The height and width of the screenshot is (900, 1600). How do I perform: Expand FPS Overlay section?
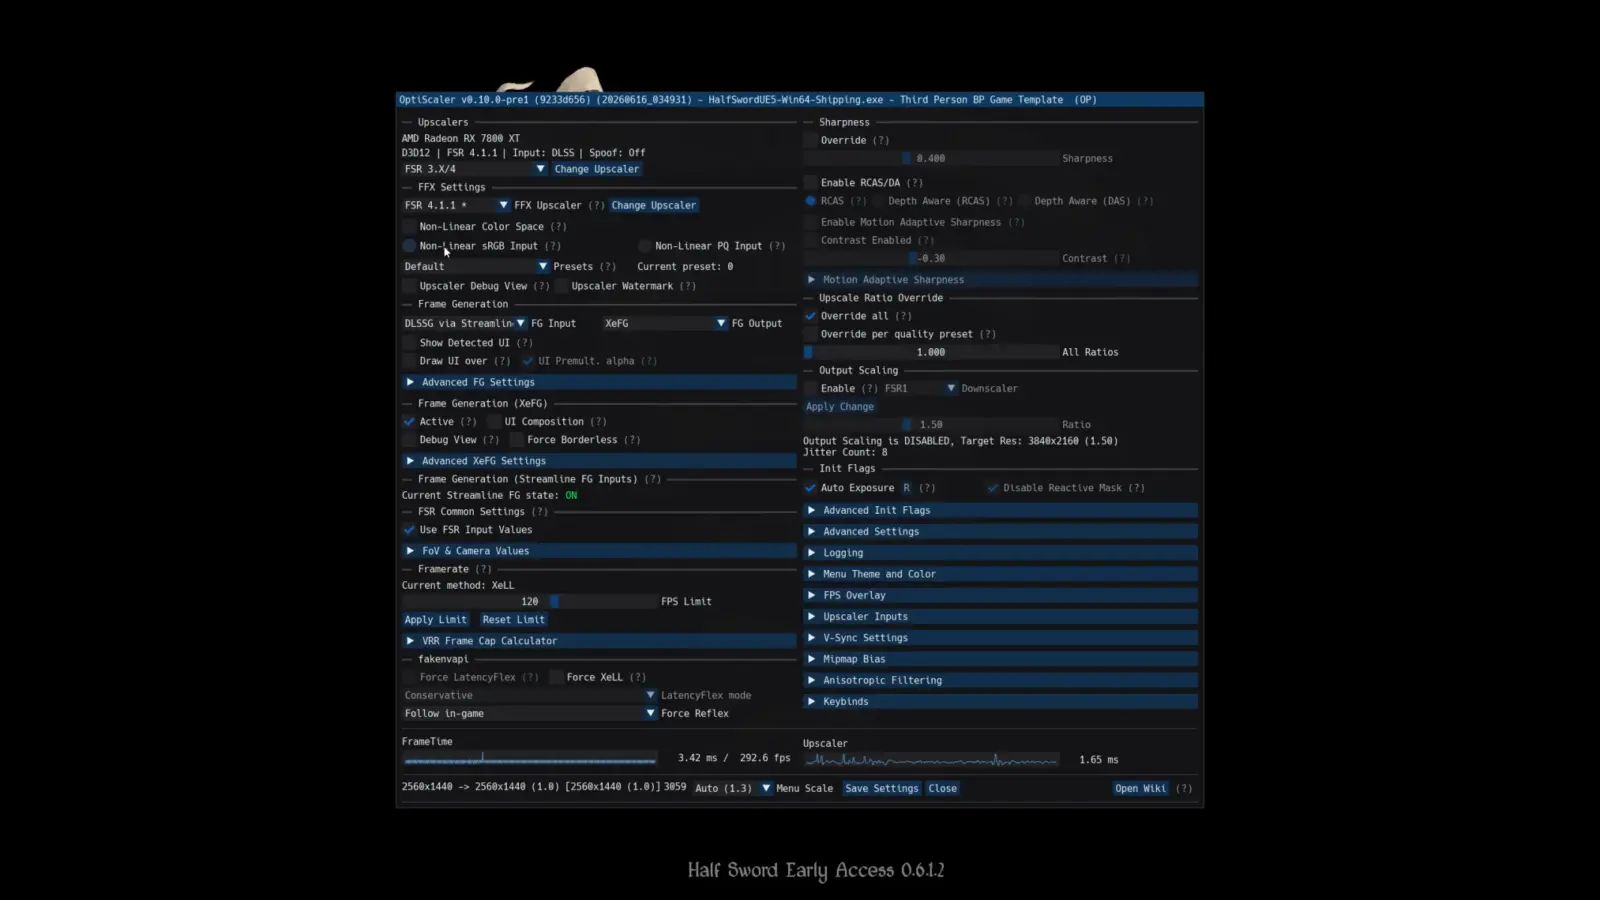tap(1000, 595)
